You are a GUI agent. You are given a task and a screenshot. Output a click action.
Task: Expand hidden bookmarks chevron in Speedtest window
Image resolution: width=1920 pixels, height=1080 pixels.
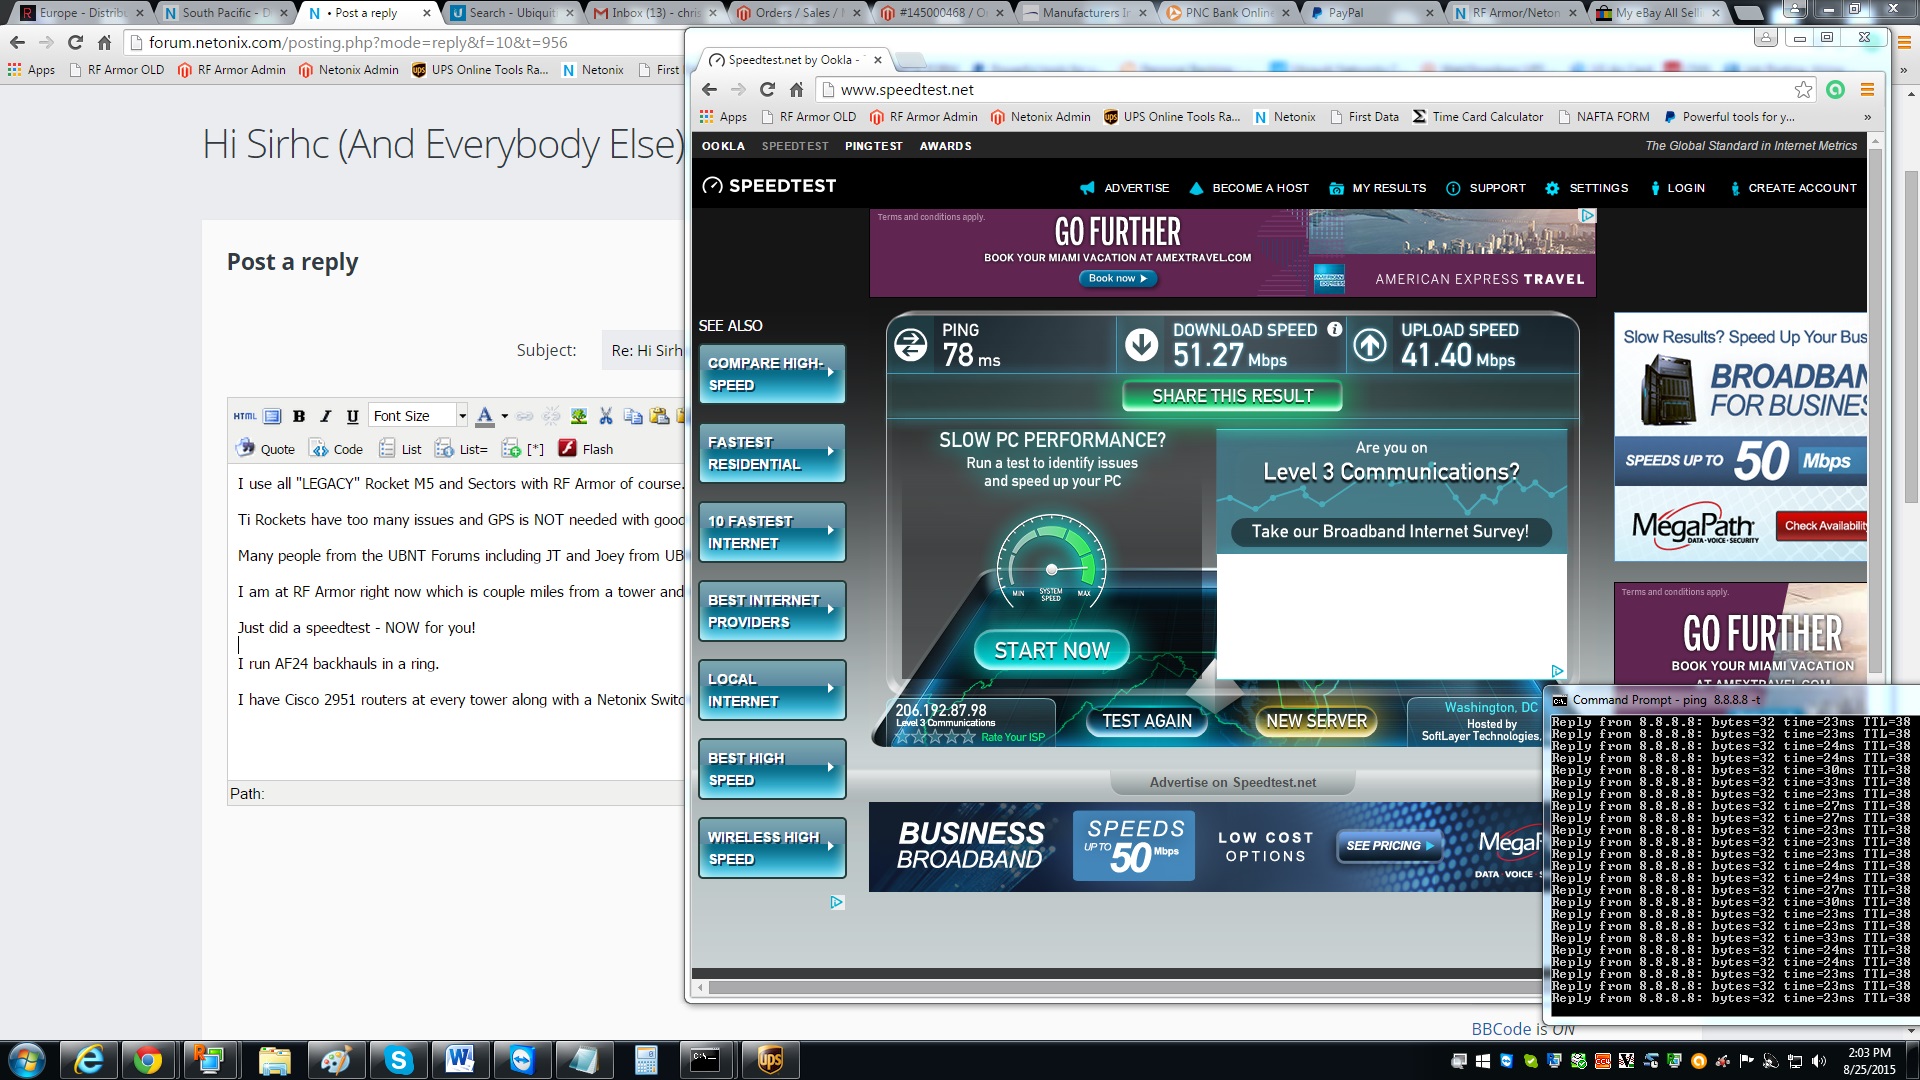(x=1867, y=117)
